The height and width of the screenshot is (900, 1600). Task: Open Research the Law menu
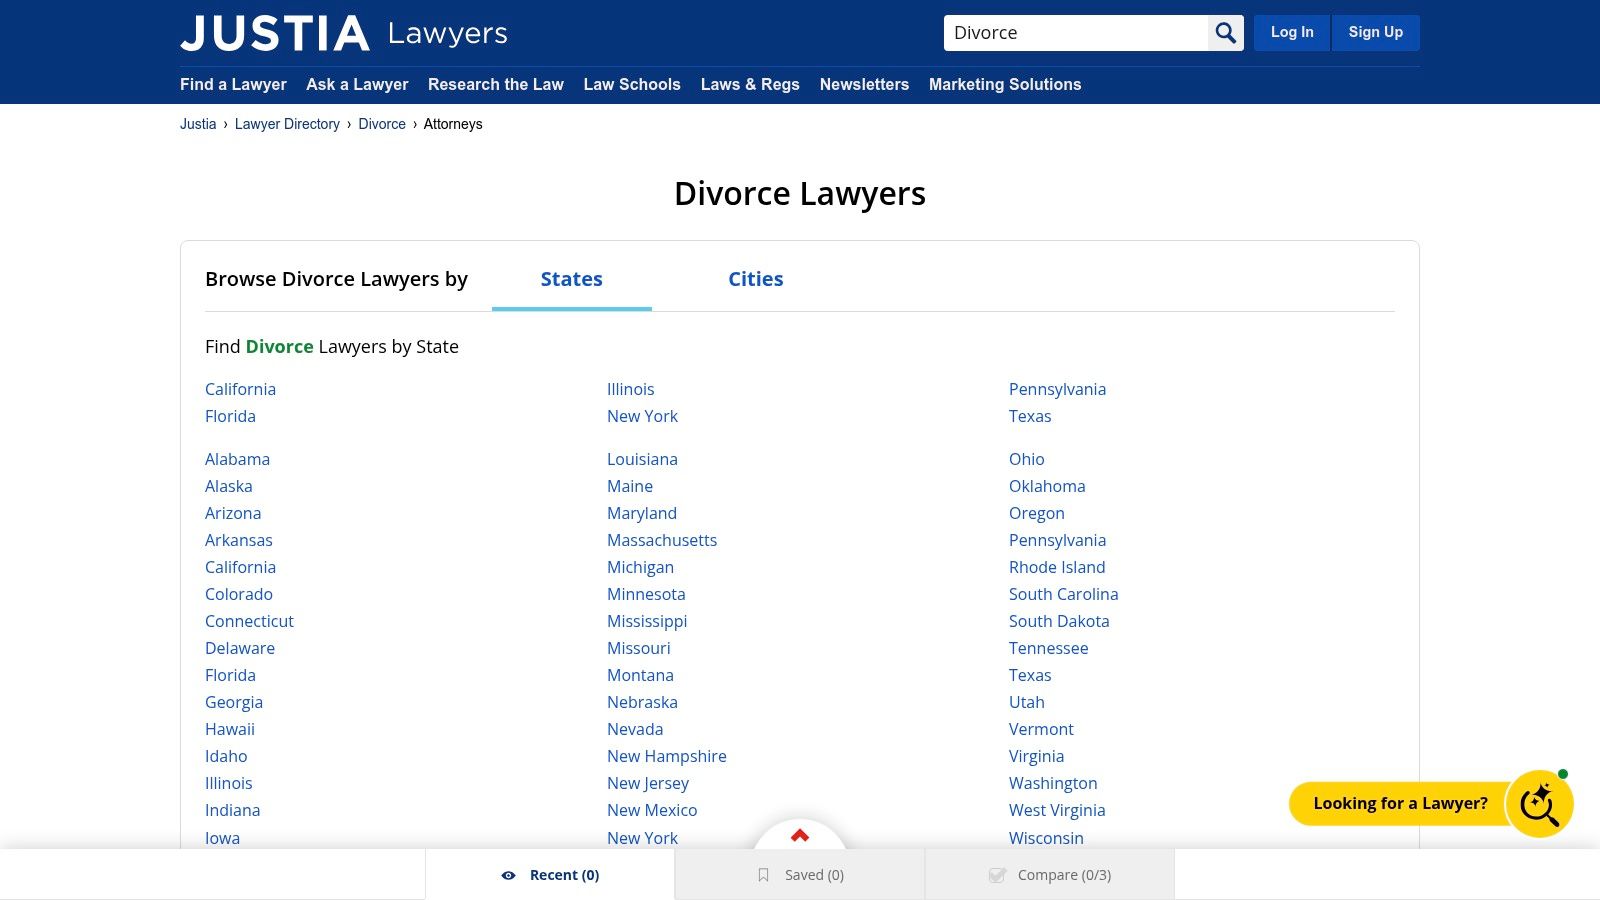point(496,85)
